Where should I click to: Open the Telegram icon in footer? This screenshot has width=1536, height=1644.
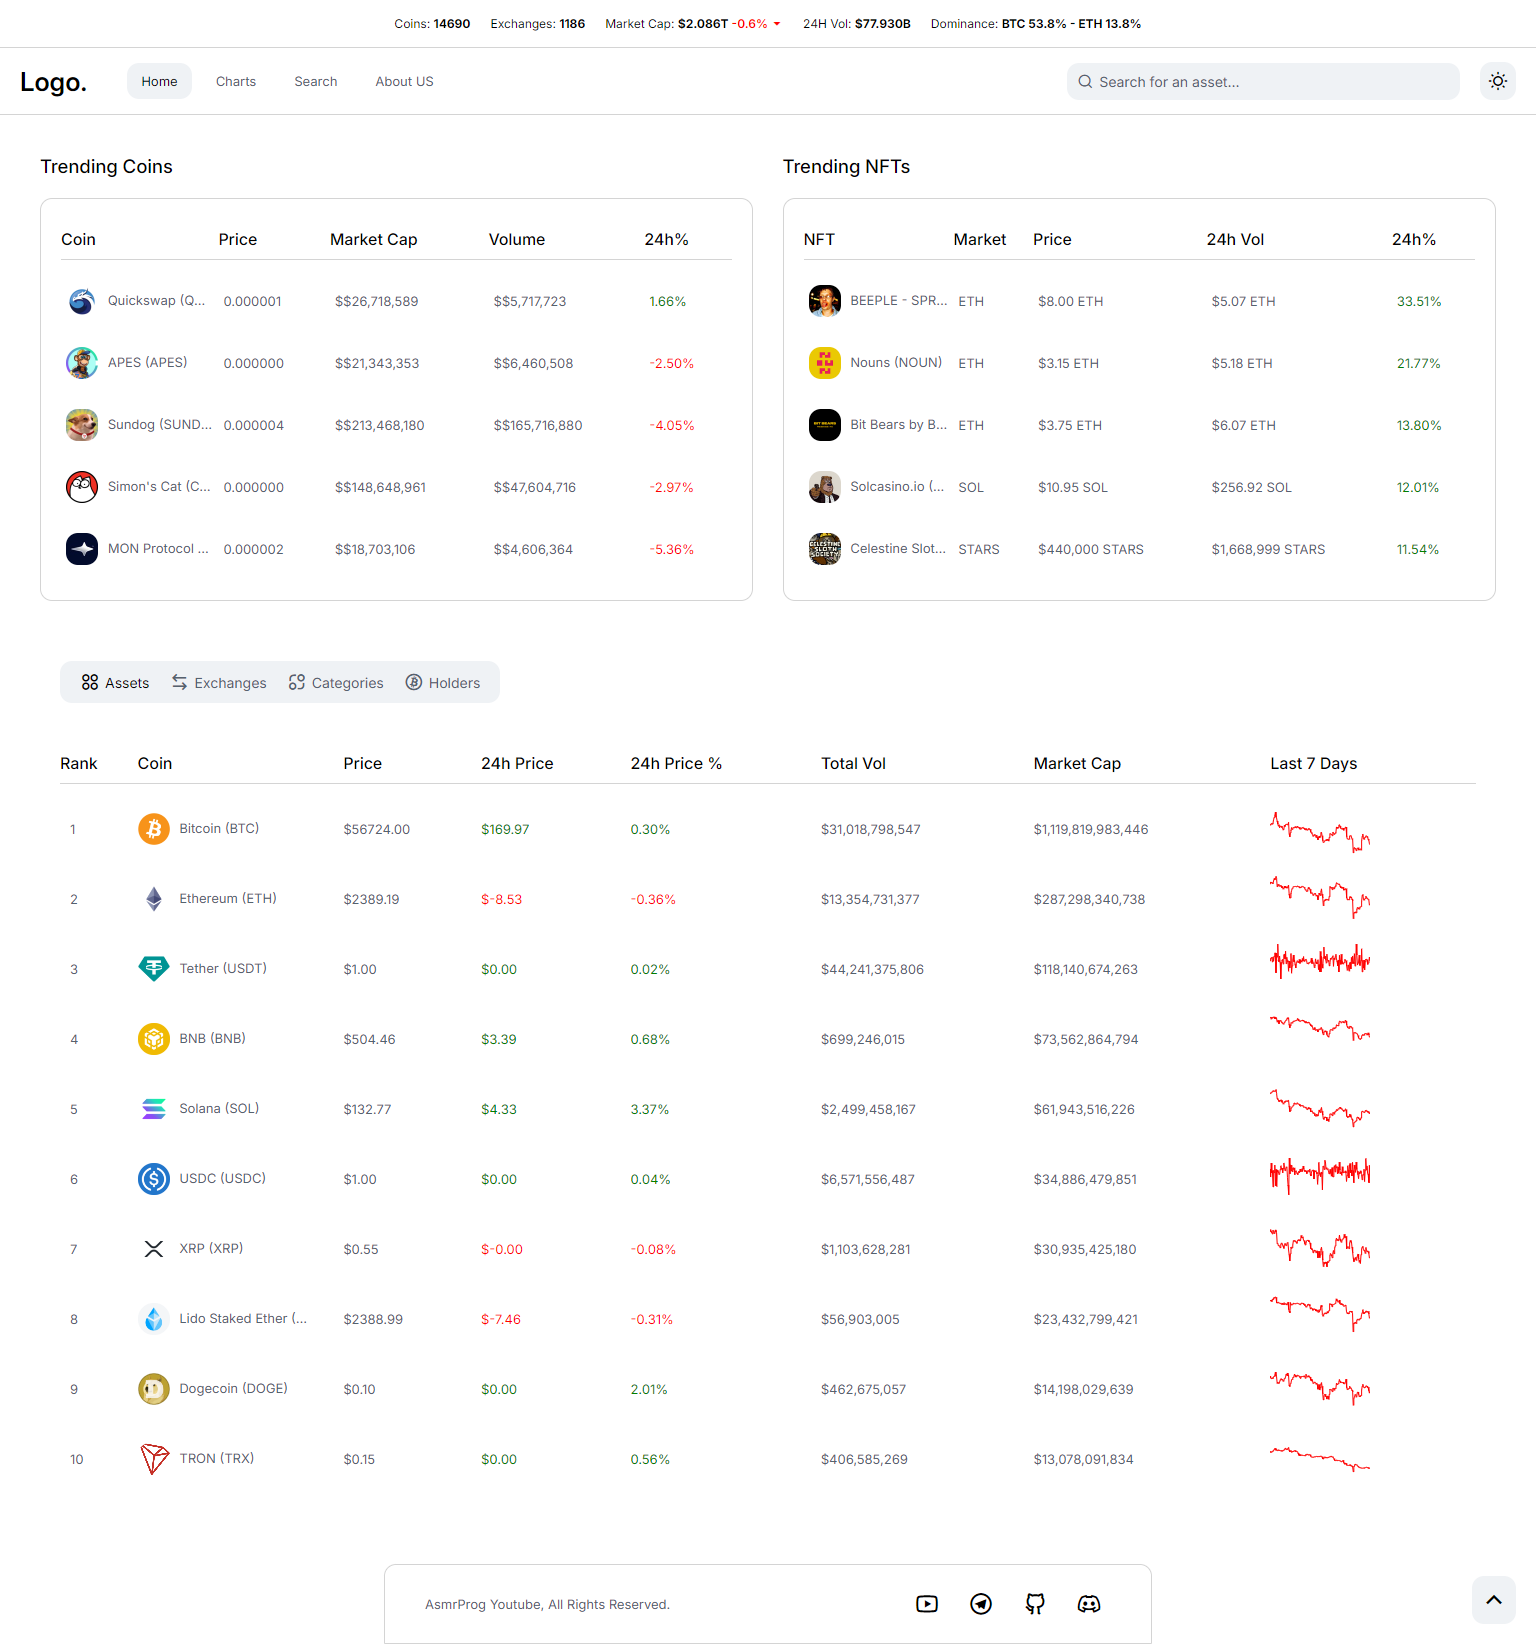[x=981, y=1604]
